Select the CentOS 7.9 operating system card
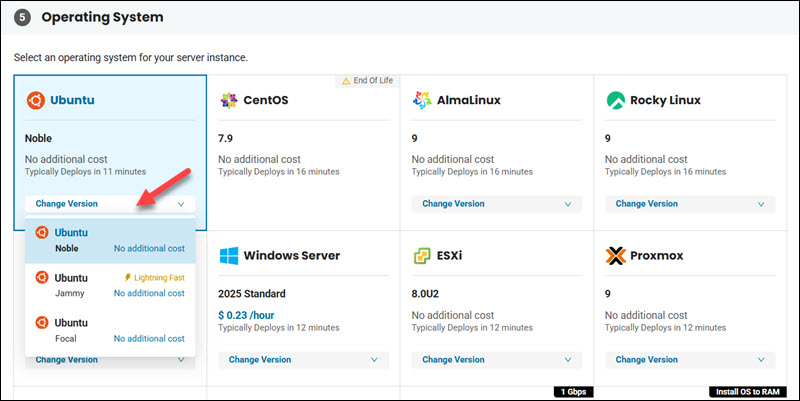800x401 pixels. click(303, 153)
